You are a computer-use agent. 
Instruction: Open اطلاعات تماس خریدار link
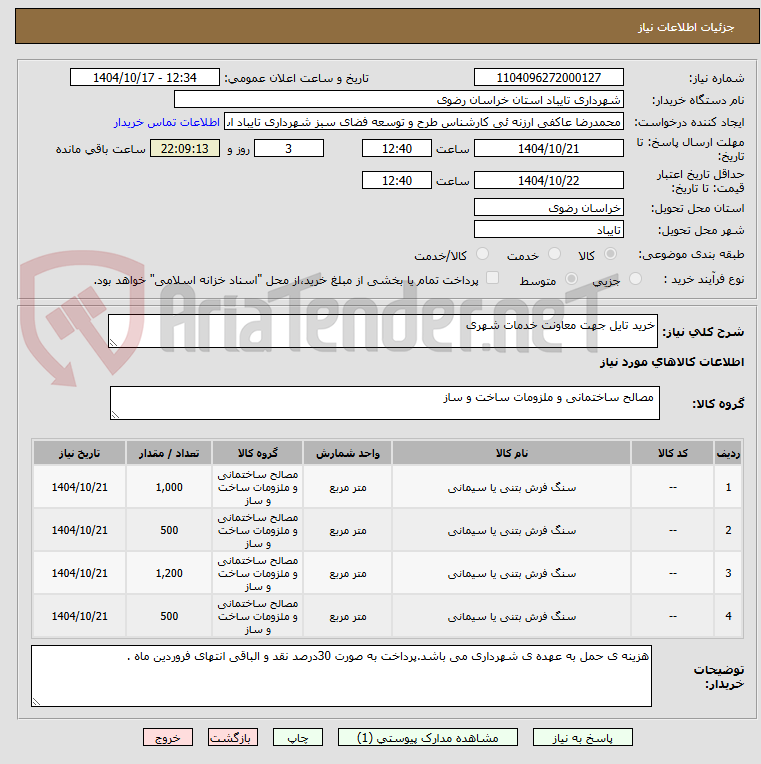pos(167,122)
